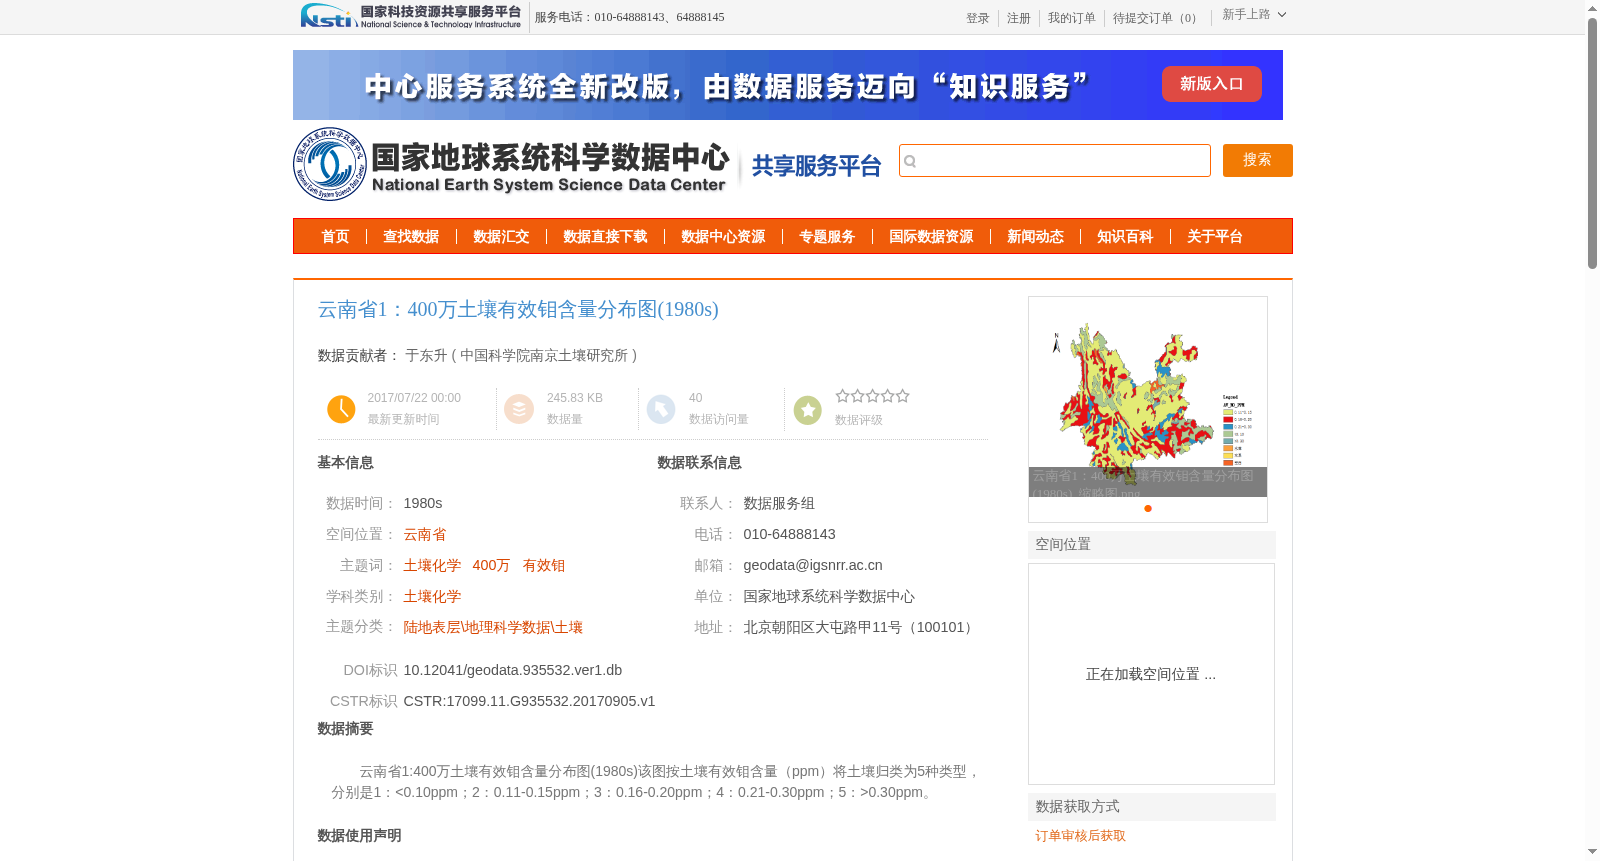Click the 基本信息 heading

pos(345,462)
